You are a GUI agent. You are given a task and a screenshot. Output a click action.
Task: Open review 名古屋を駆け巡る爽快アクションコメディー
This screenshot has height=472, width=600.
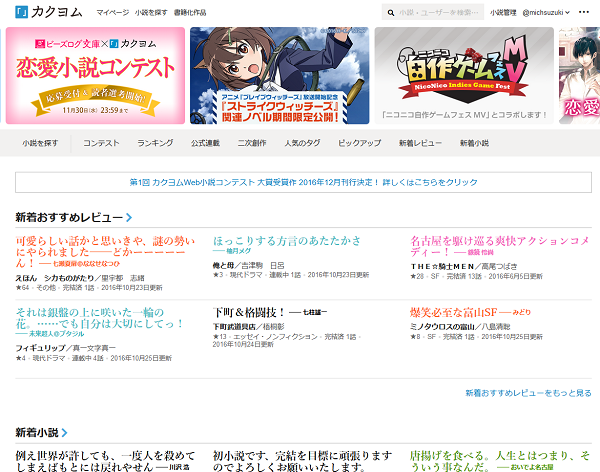[500, 246]
